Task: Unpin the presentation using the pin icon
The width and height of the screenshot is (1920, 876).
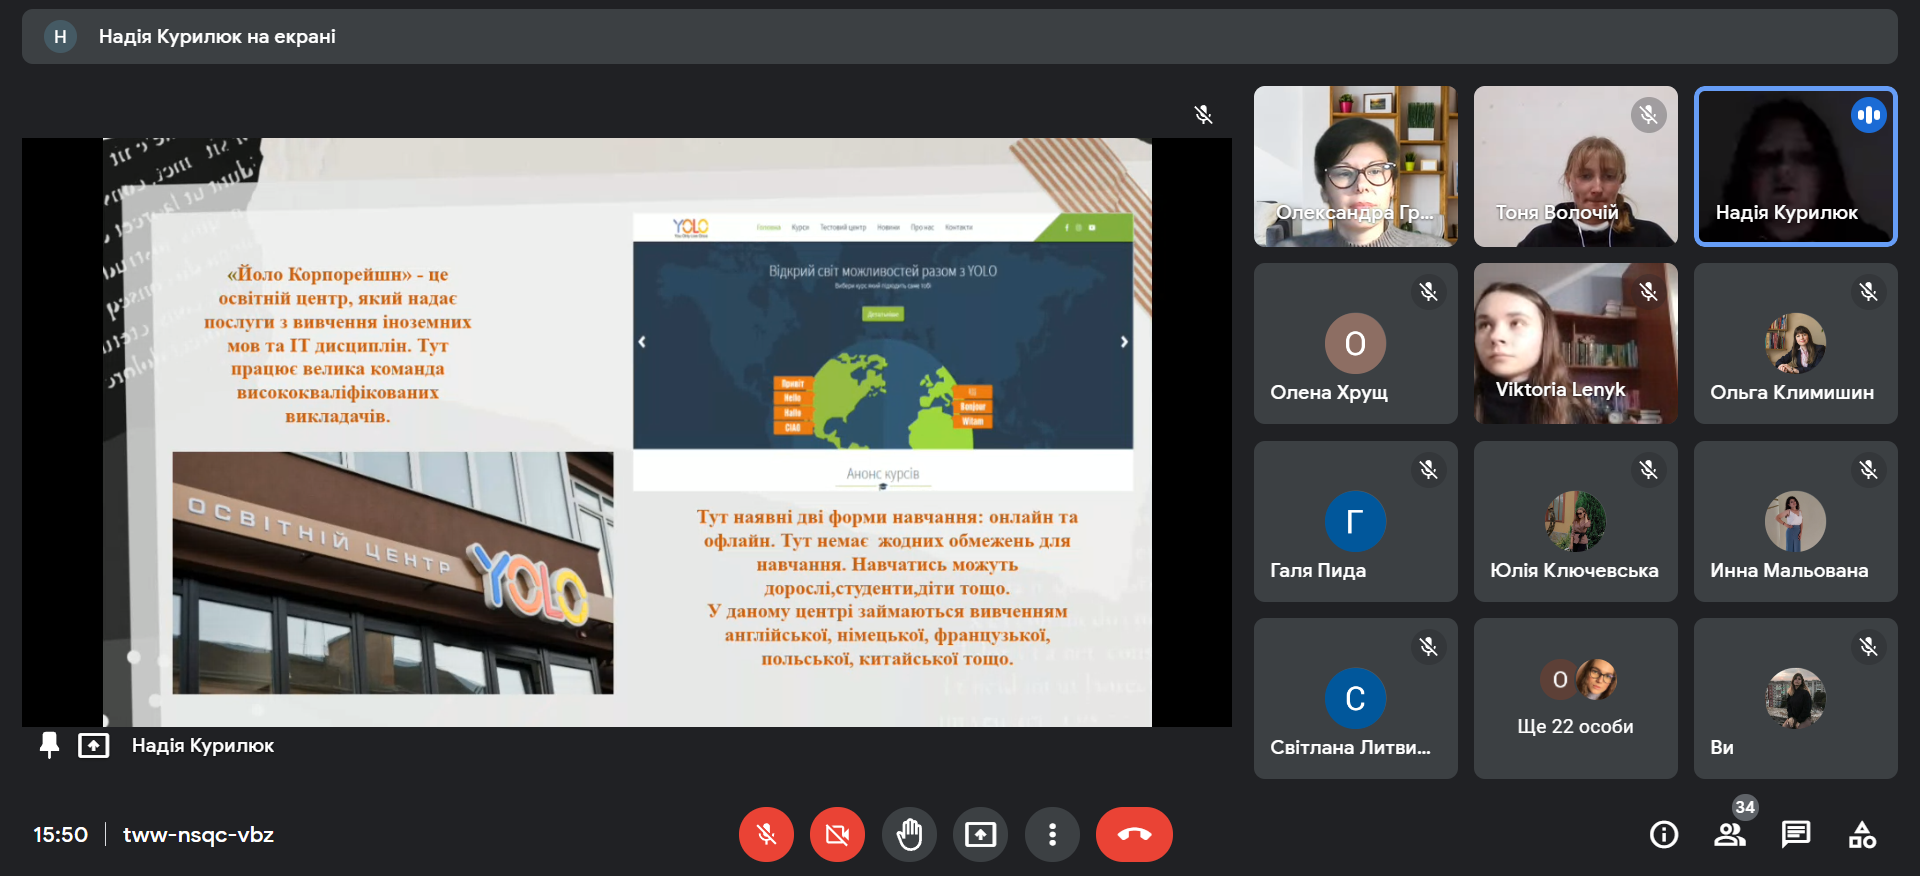Action: tap(49, 745)
